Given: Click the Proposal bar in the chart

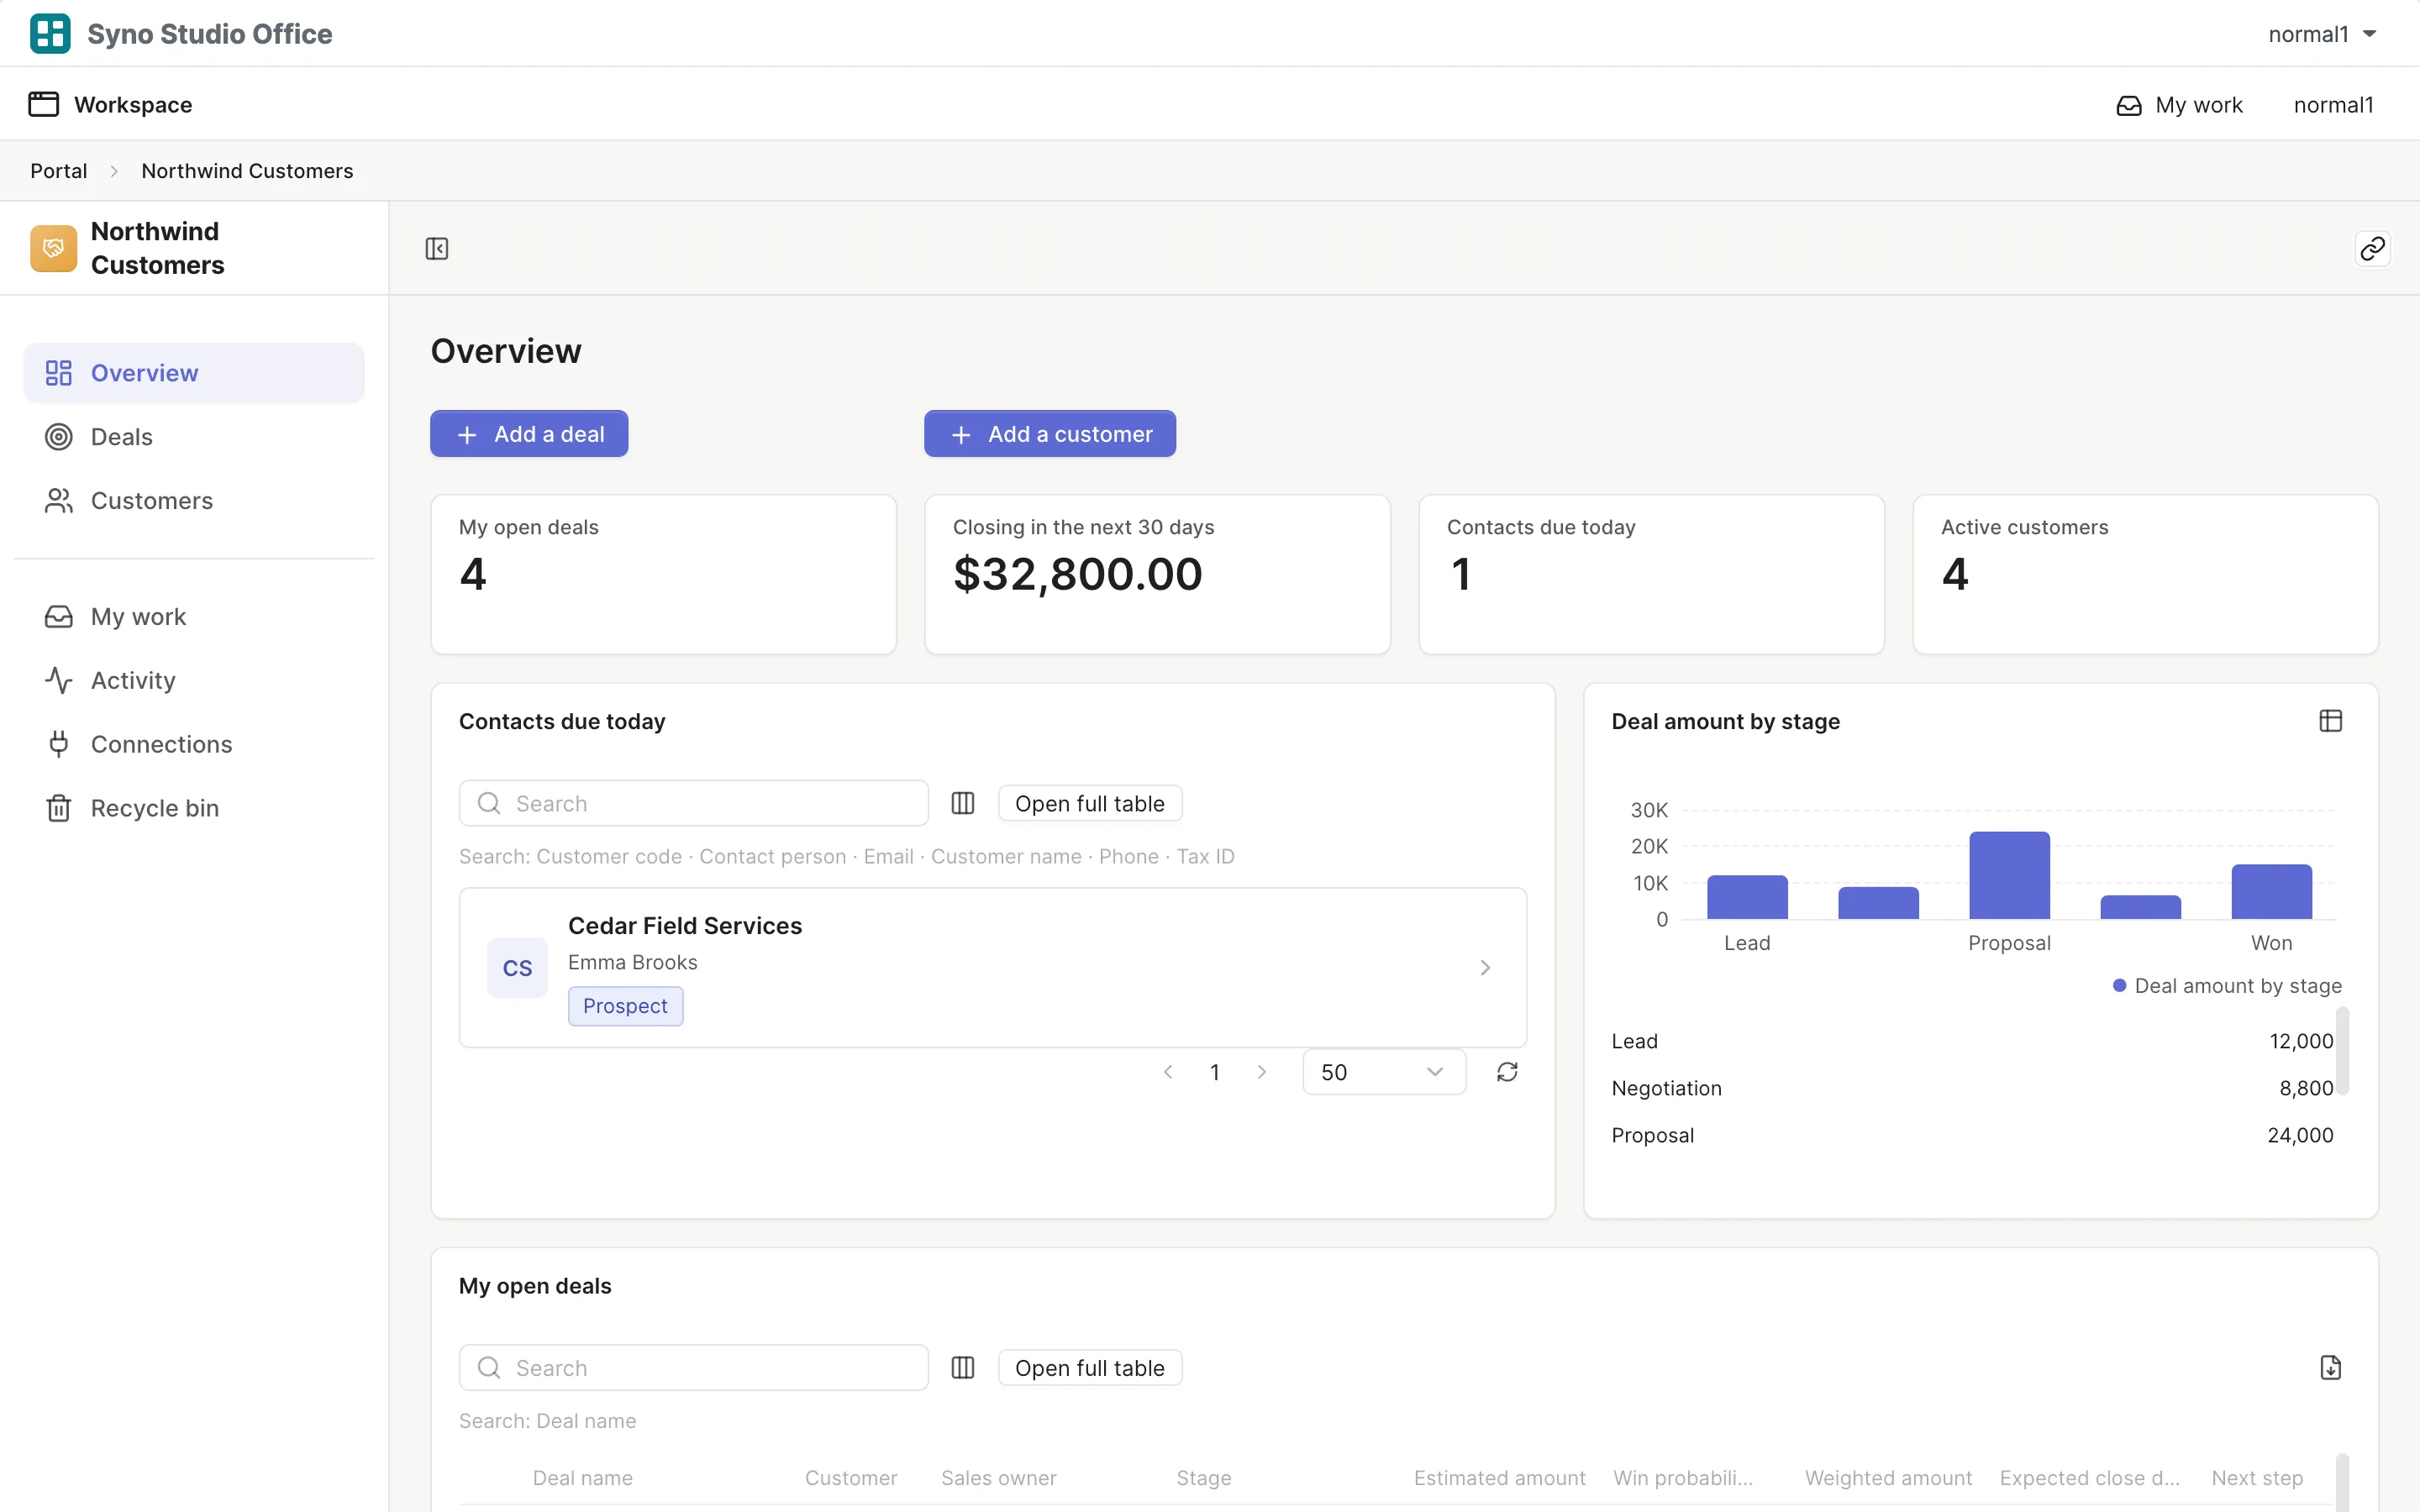Looking at the screenshot, I should coord(2009,875).
